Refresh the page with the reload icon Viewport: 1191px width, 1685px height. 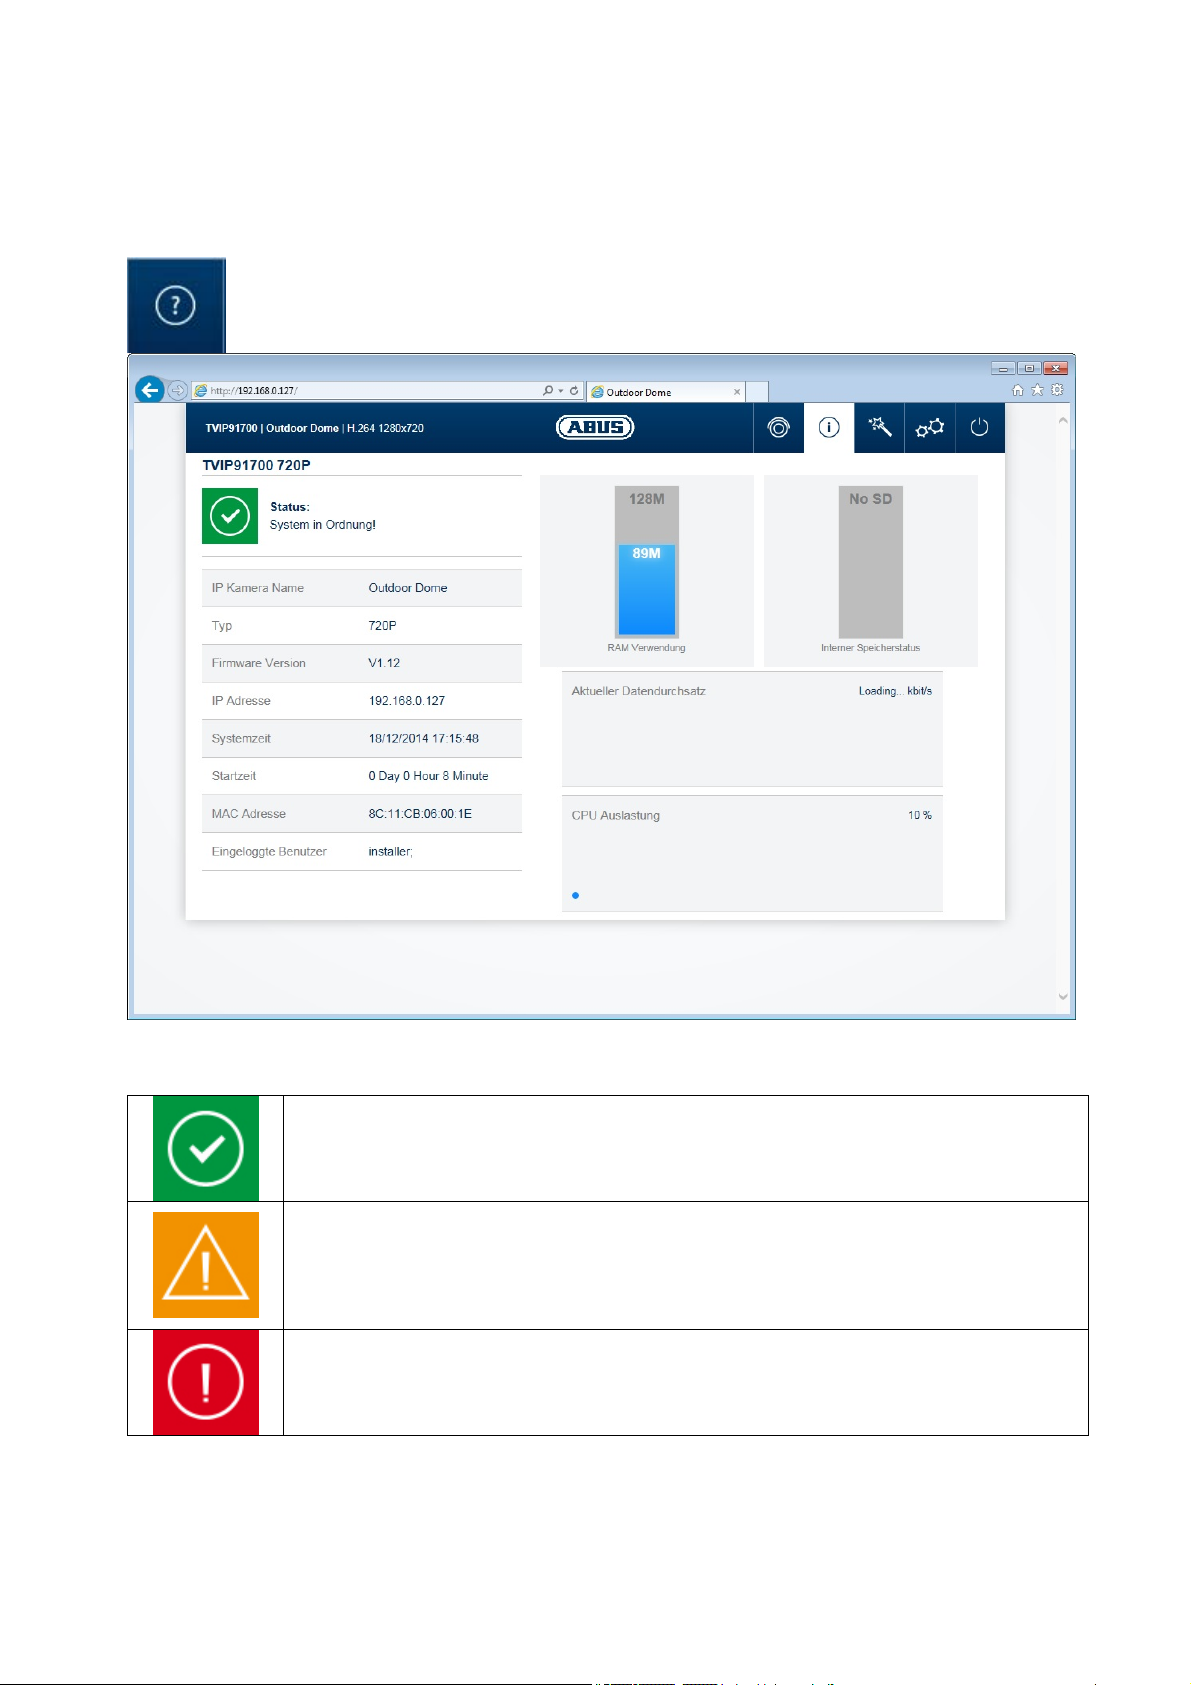(x=574, y=391)
